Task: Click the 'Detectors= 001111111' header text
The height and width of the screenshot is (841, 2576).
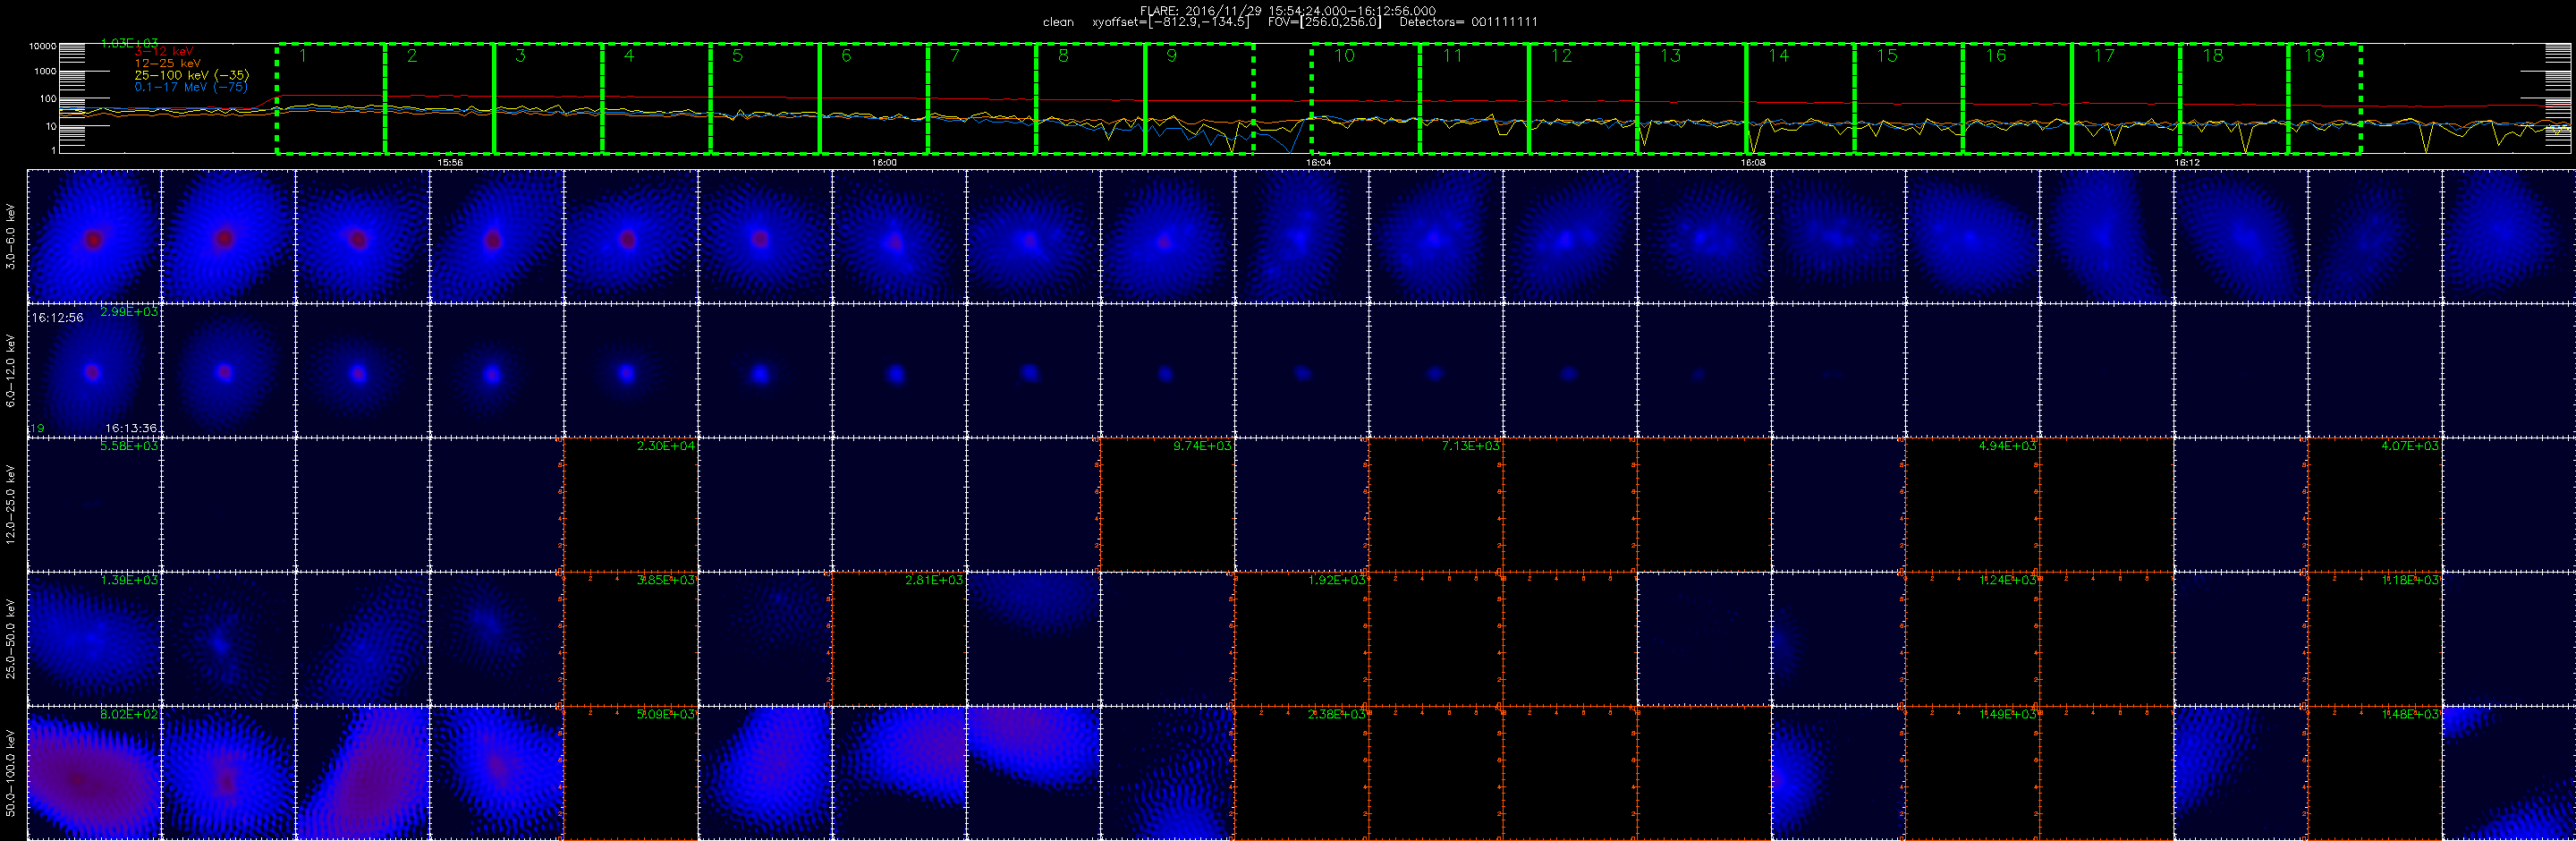Action: point(1468,22)
